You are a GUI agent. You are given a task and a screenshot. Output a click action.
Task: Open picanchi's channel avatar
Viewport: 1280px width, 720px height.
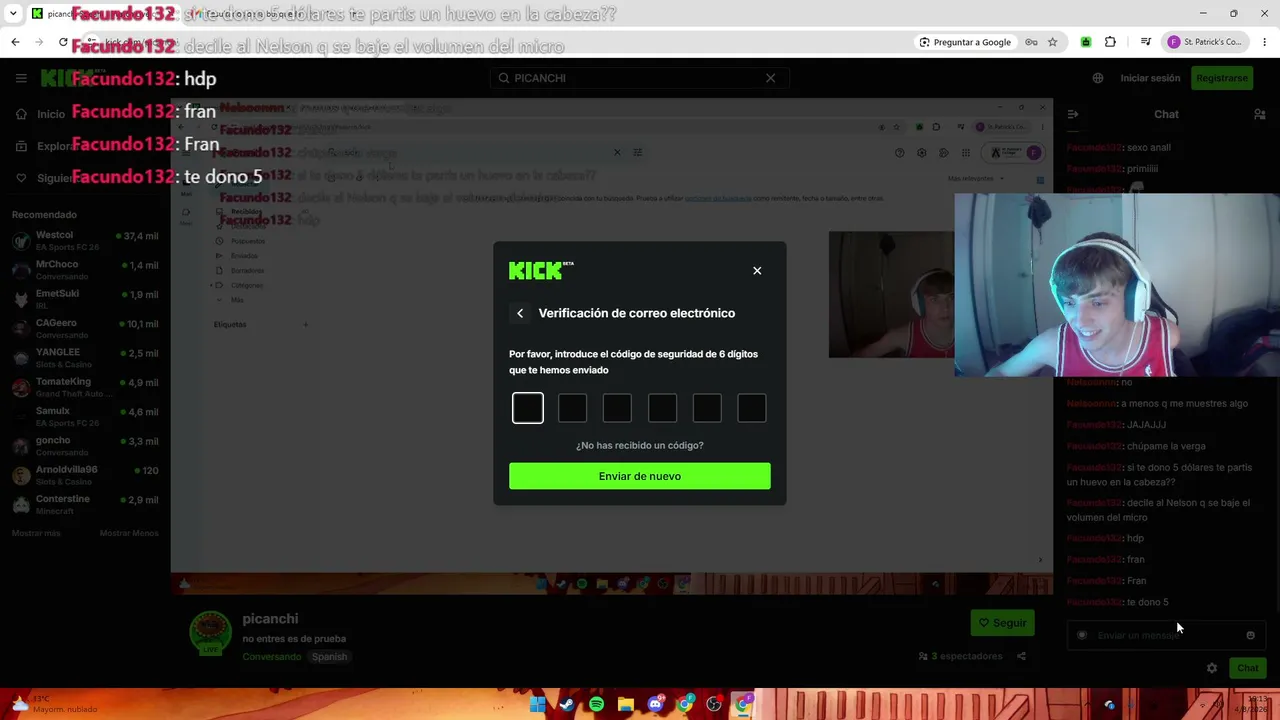[x=210, y=633]
